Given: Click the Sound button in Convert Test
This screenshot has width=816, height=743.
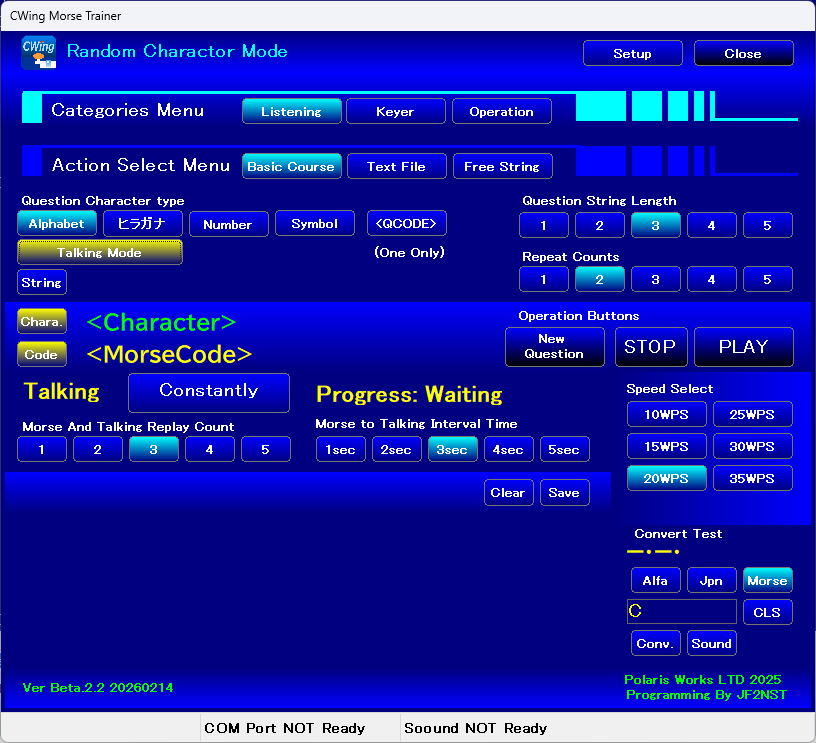Looking at the screenshot, I should tap(711, 643).
